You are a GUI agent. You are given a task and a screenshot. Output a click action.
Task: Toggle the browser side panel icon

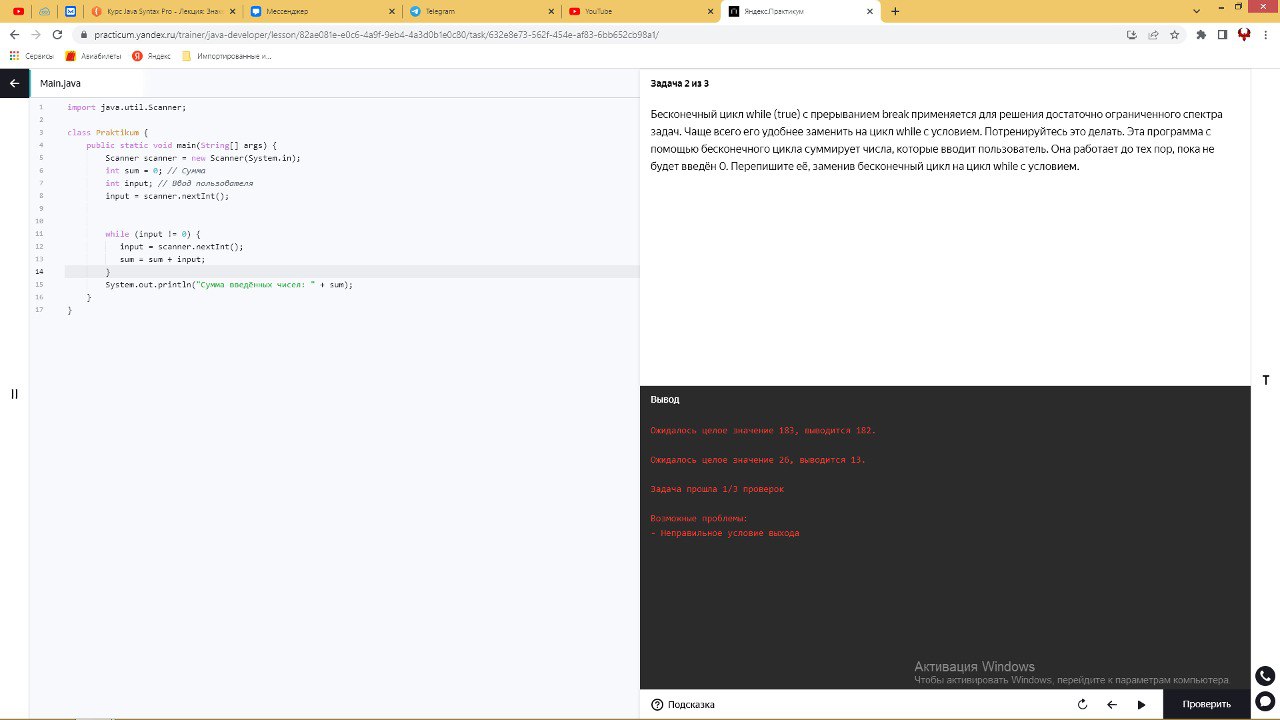tap(1222, 34)
